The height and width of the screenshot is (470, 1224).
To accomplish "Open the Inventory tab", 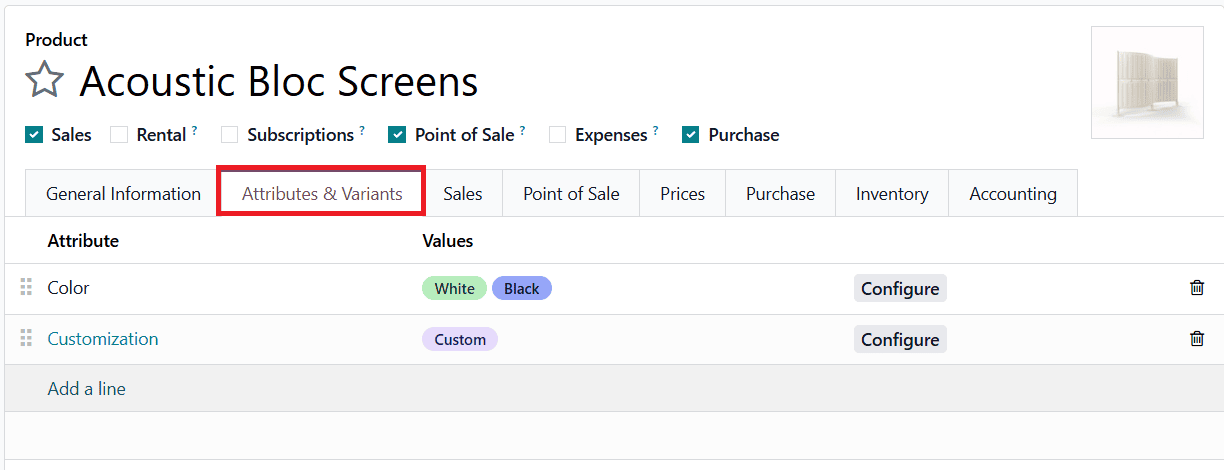I will tap(892, 194).
